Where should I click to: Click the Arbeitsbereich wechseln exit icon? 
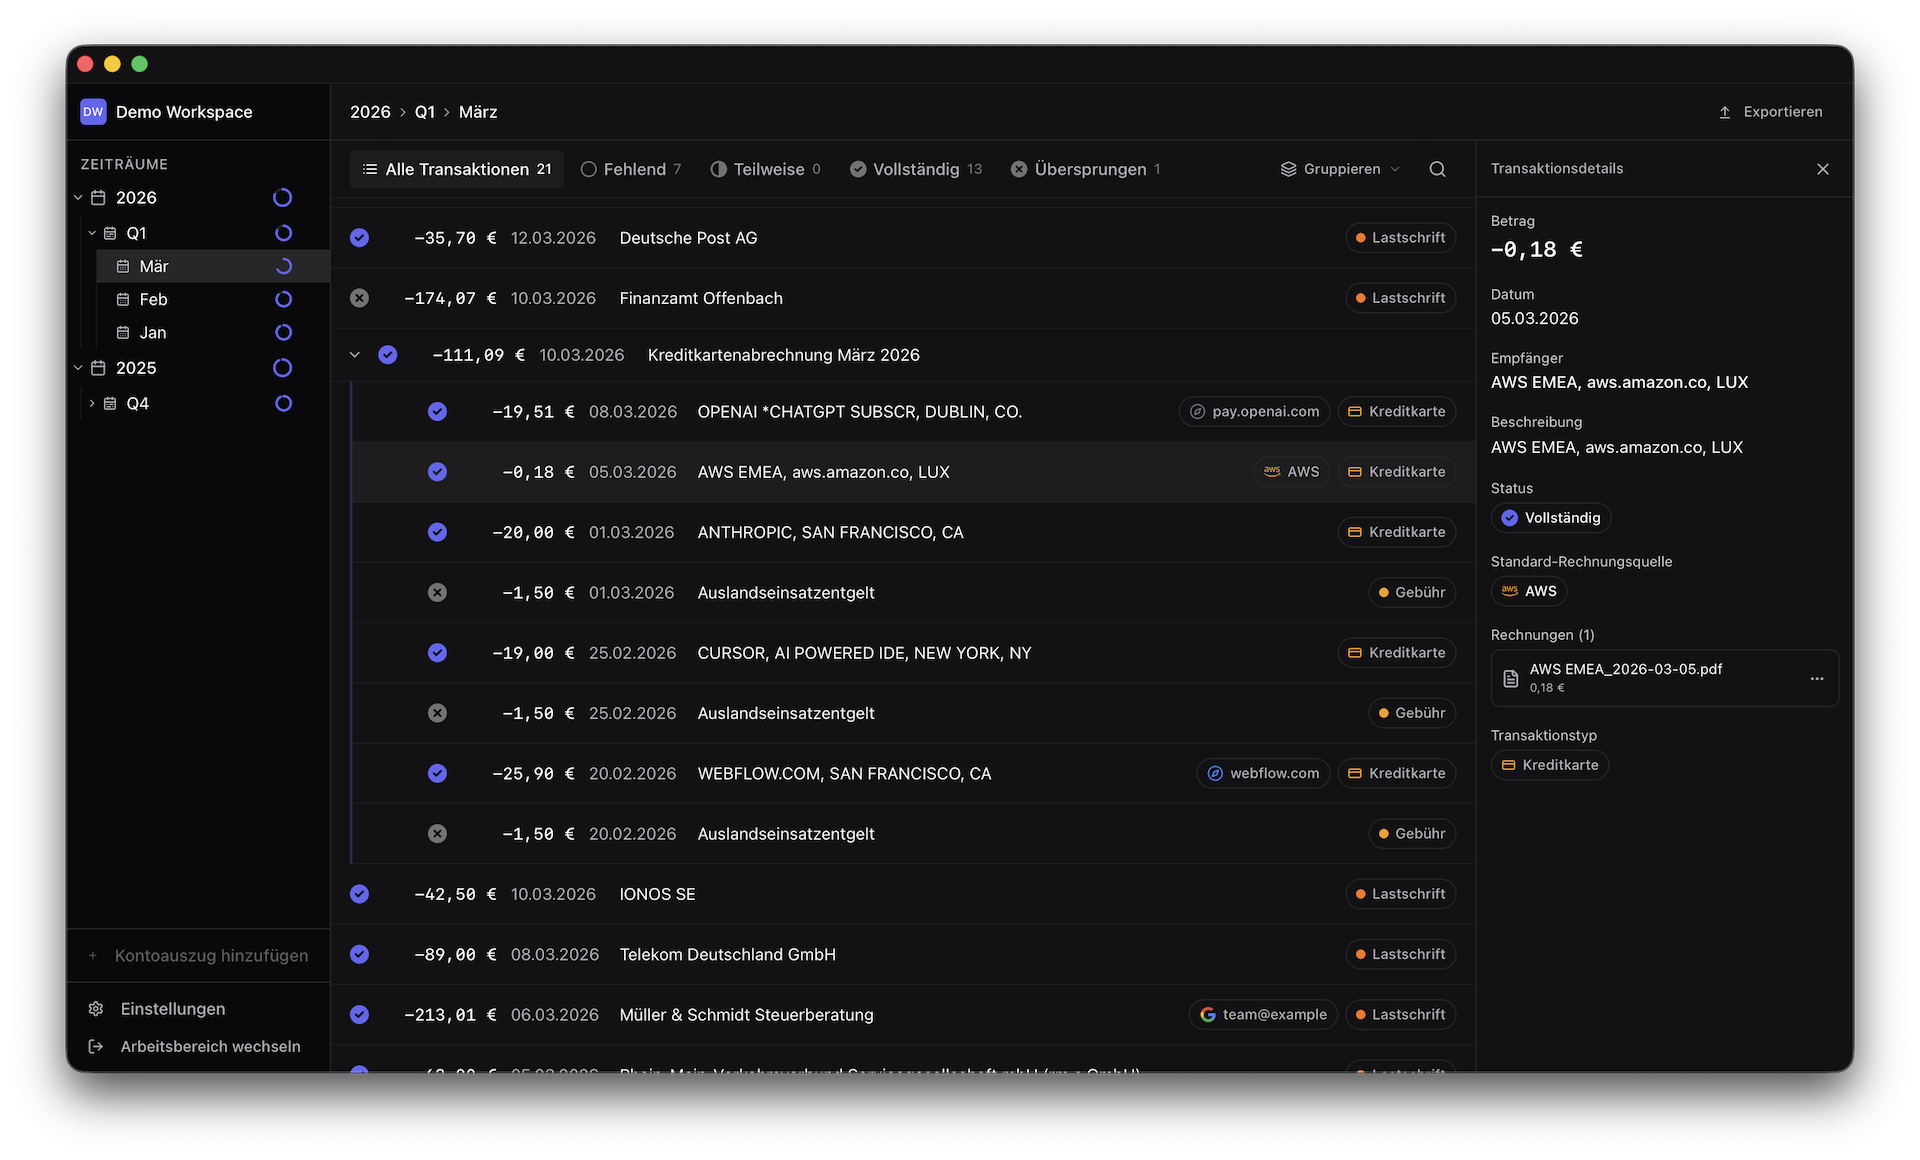(x=96, y=1046)
